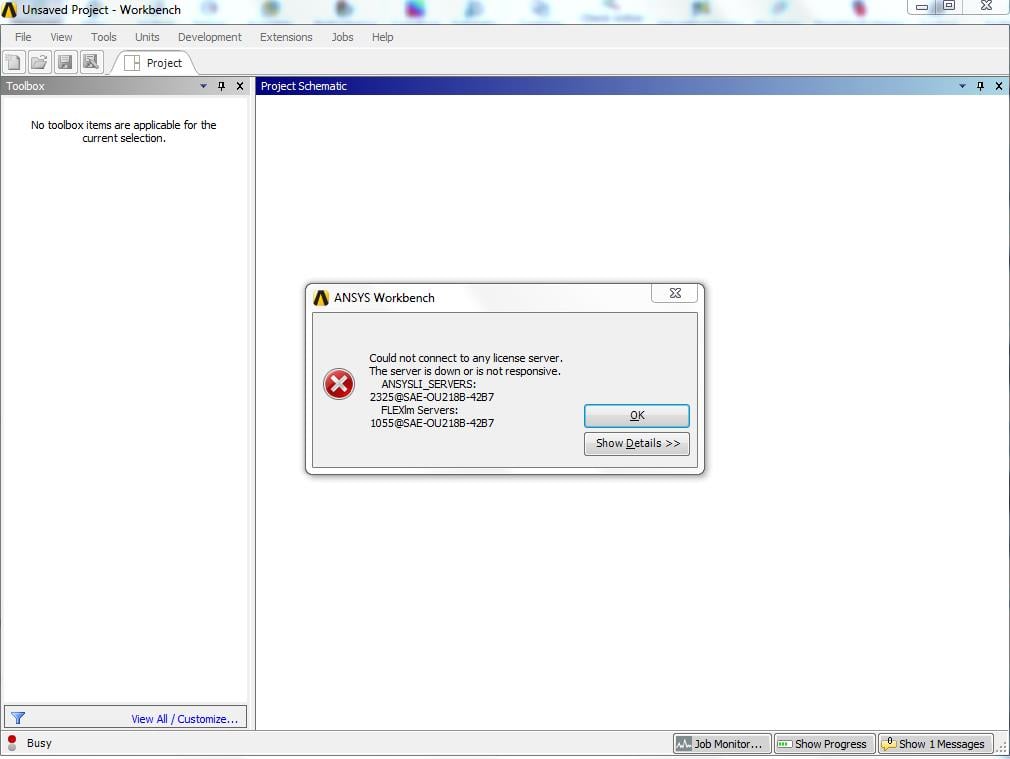Open the View All / Customize link
1010x759 pixels.
(185, 719)
